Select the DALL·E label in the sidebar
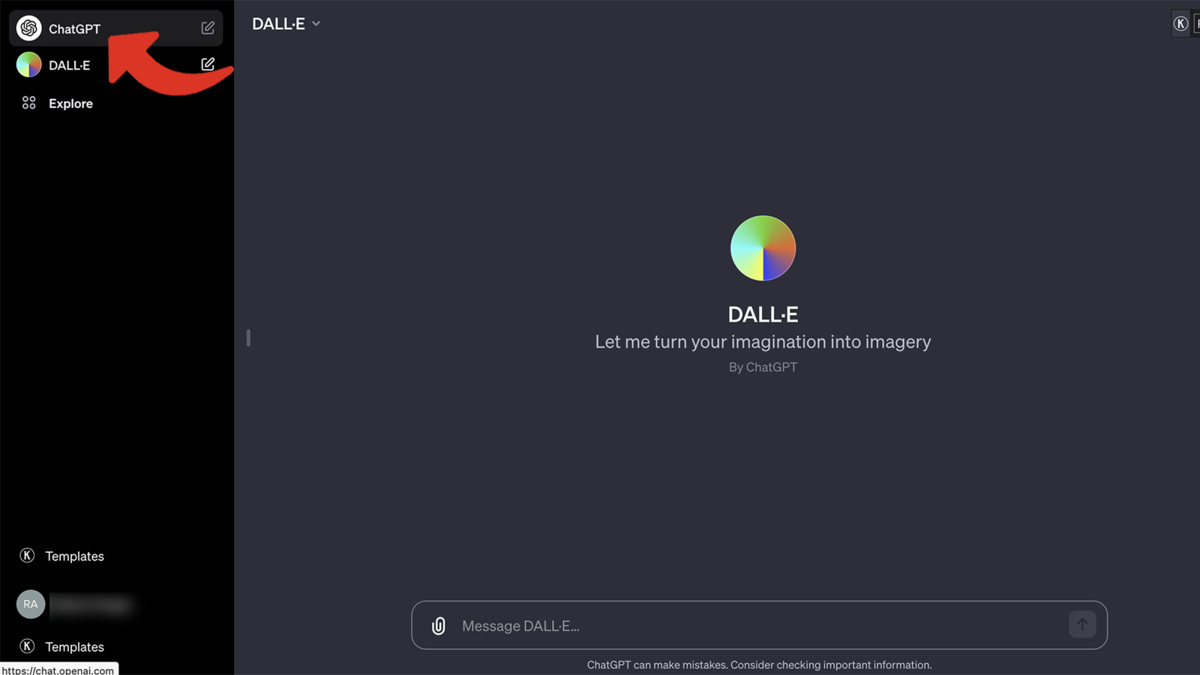 pyautogui.click(x=69, y=65)
